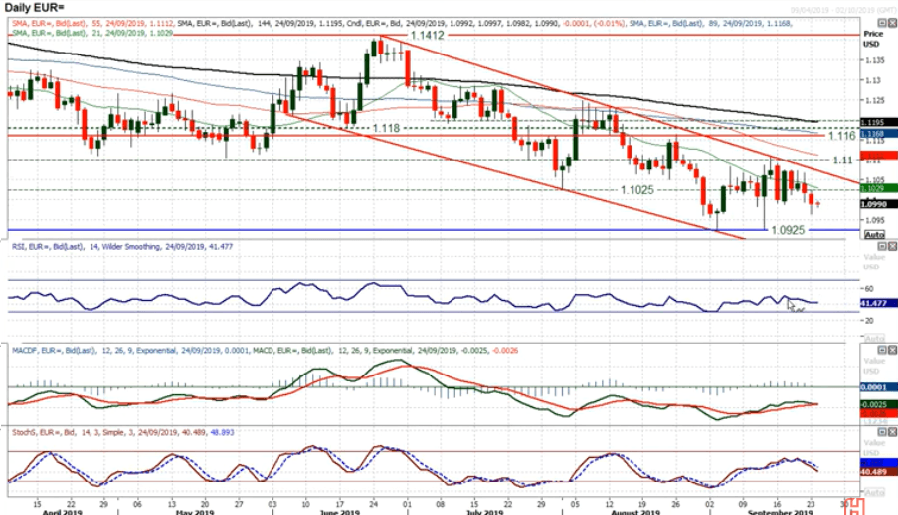Toggle Auto scale on the RSI axis
The image size is (898, 515).
click(x=875, y=339)
